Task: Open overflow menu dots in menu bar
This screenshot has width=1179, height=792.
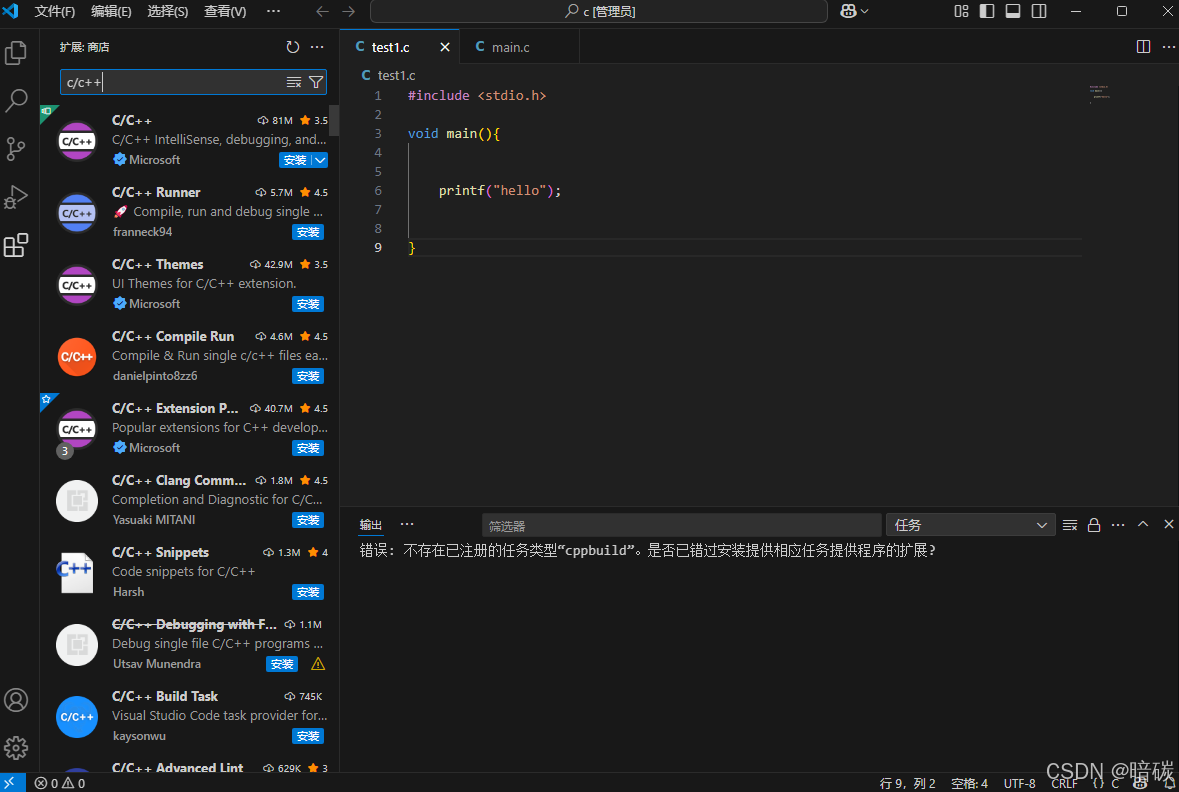Action: click(x=274, y=11)
